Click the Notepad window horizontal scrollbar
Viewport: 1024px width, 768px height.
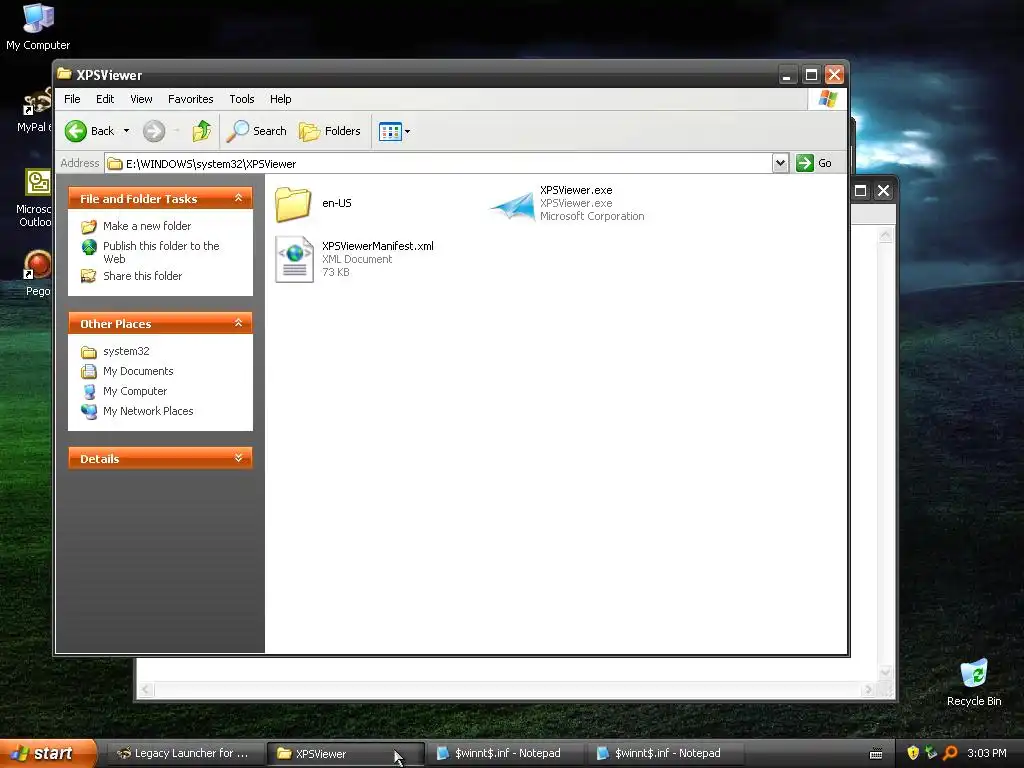click(507, 690)
